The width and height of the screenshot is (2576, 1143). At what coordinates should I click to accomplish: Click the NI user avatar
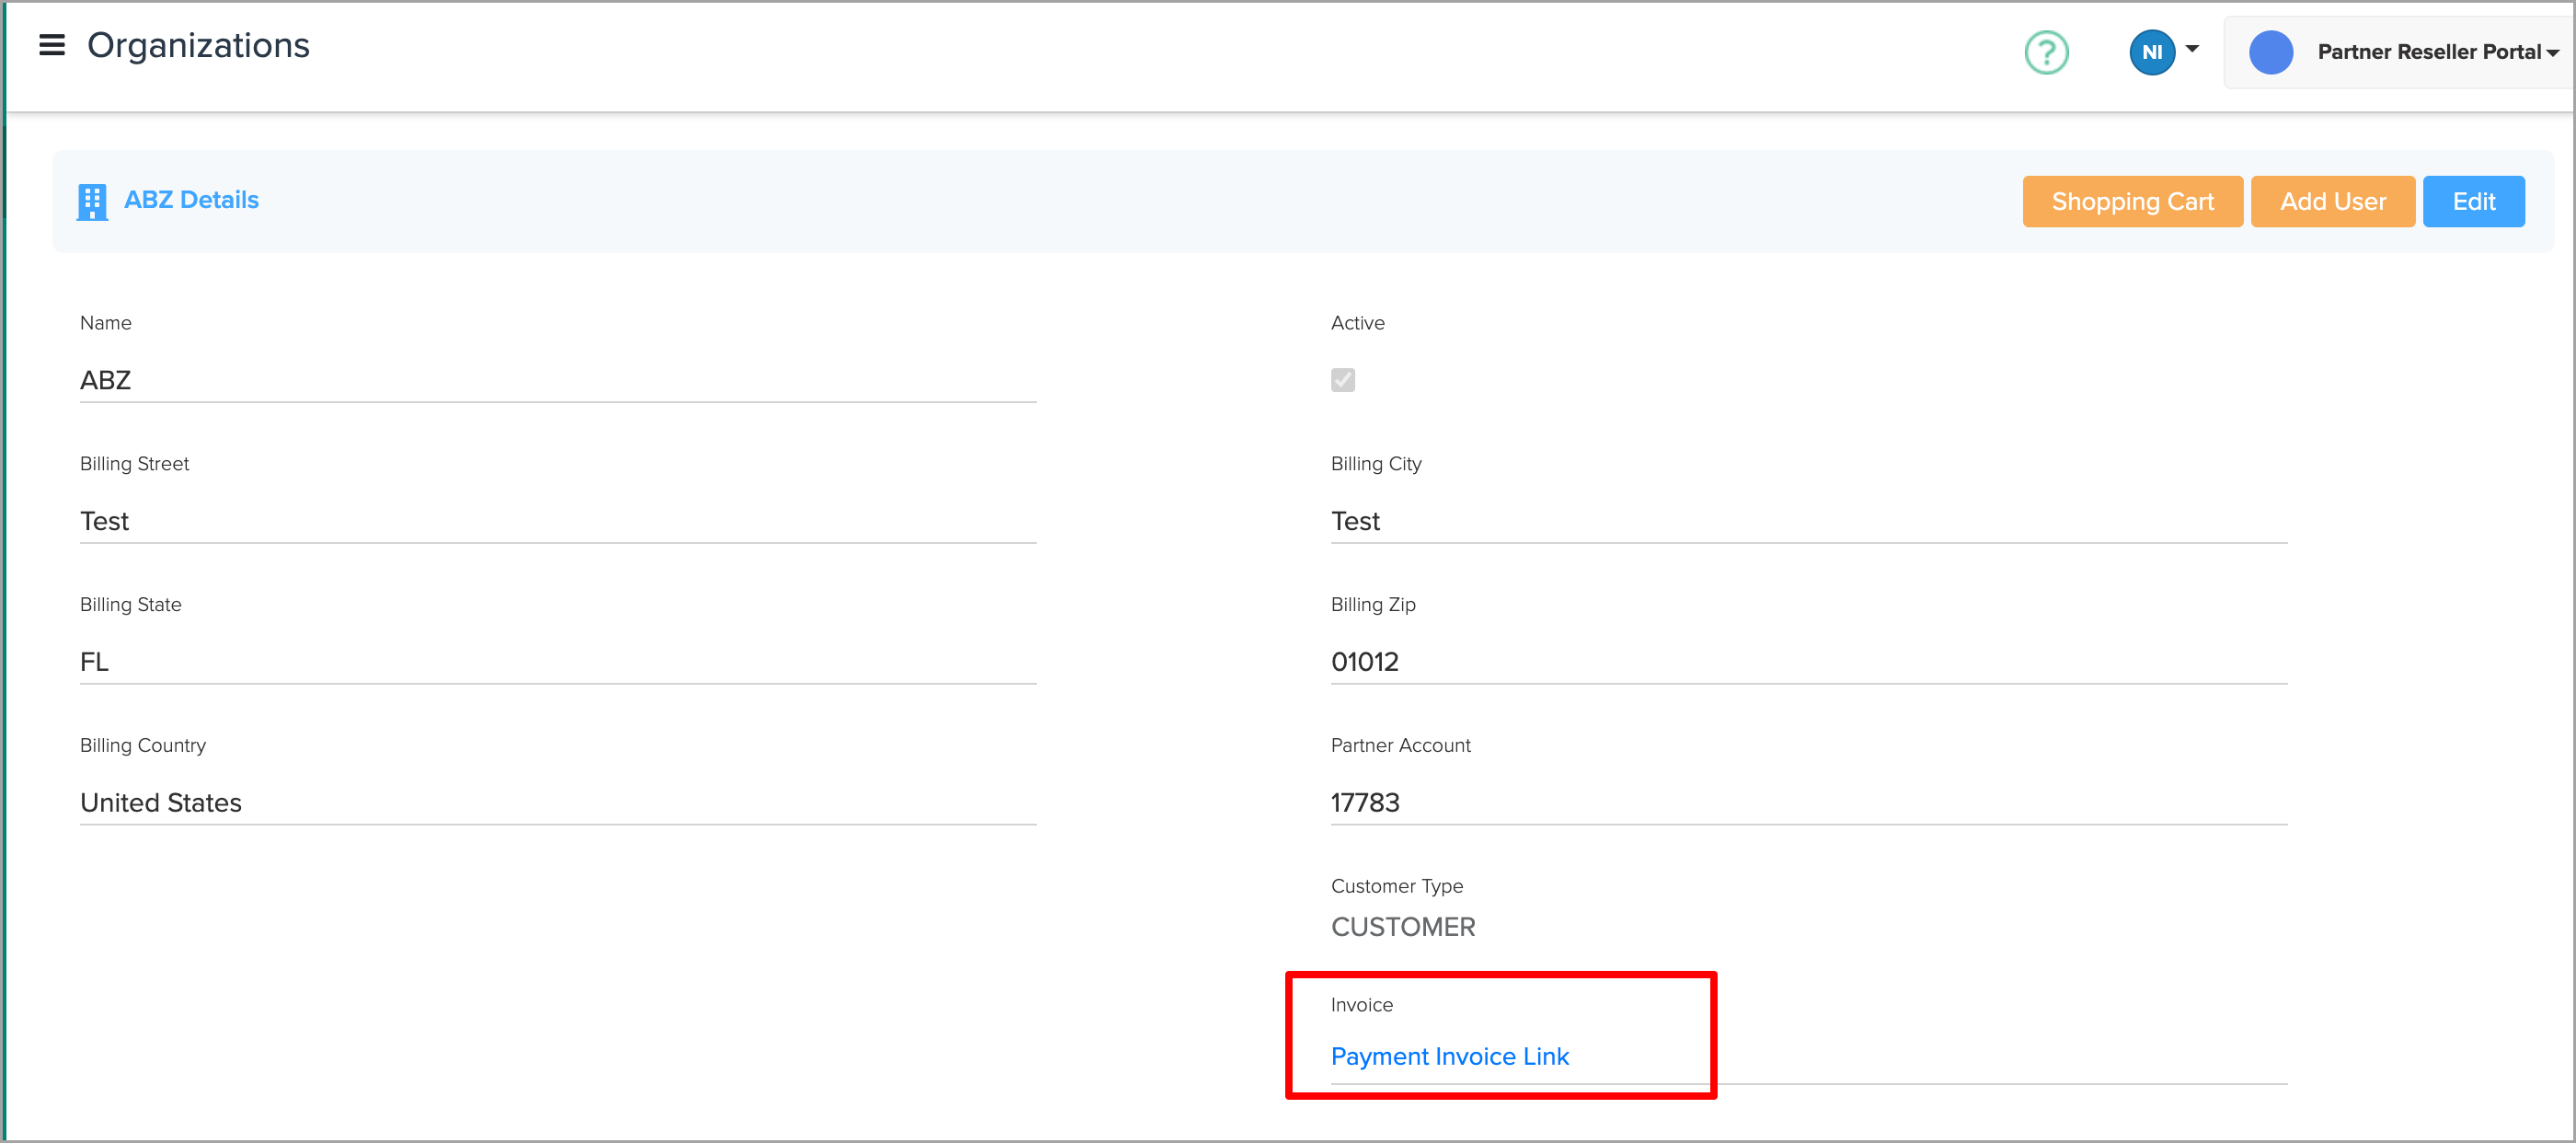pos(2151,52)
